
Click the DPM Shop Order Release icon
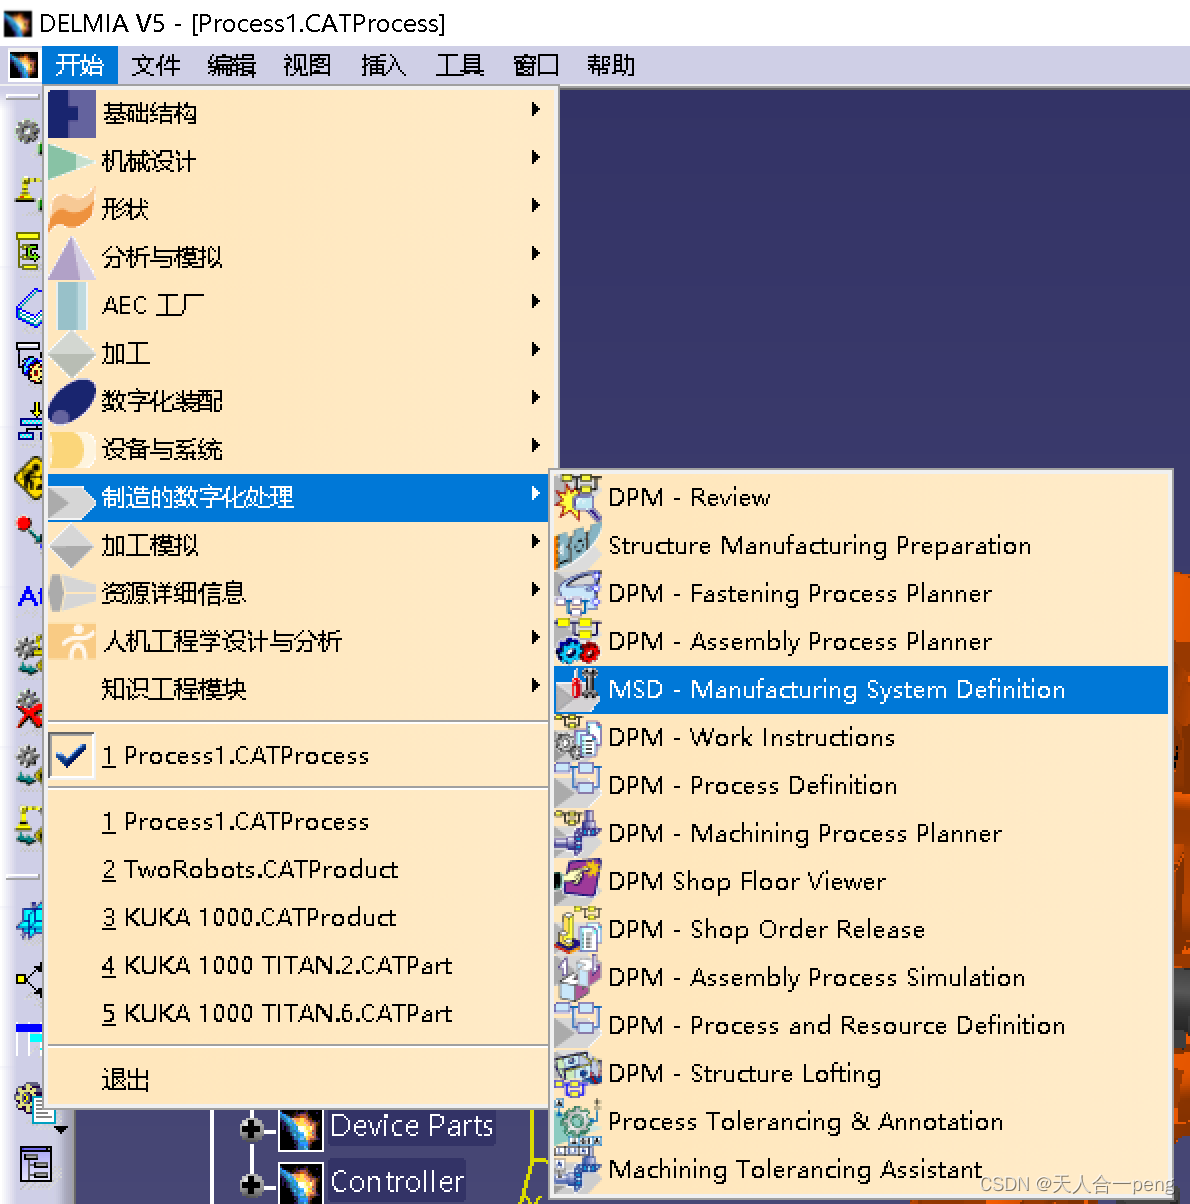coord(577,929)
